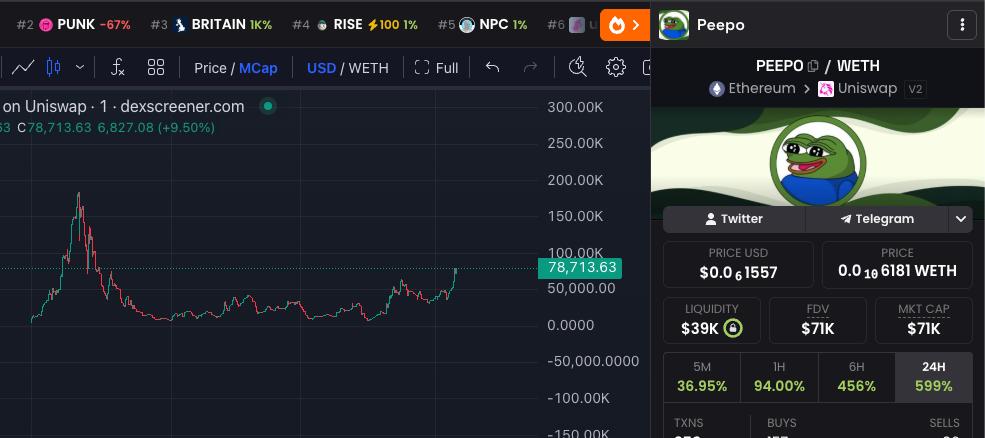
Task: Open the BRITAIN trending token
Action: pos(211,25)
